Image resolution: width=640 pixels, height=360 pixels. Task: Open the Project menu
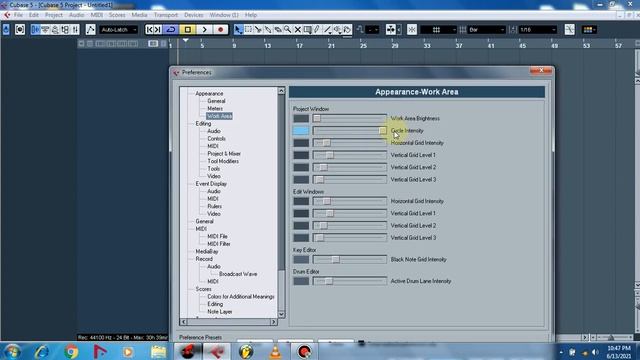tap(53, 15)
